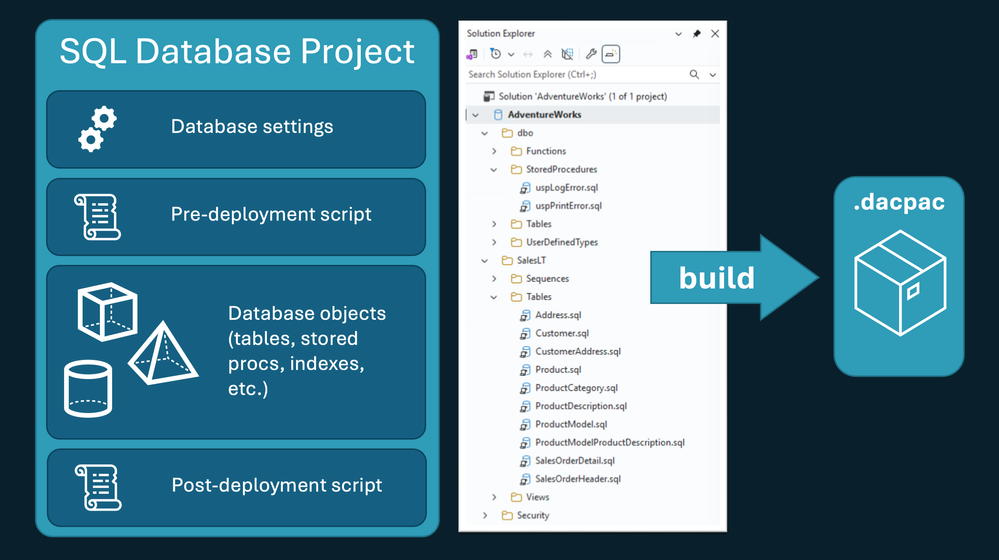Collapse the SalesLT folder
The image size is (999, 560).
[485, 261]
